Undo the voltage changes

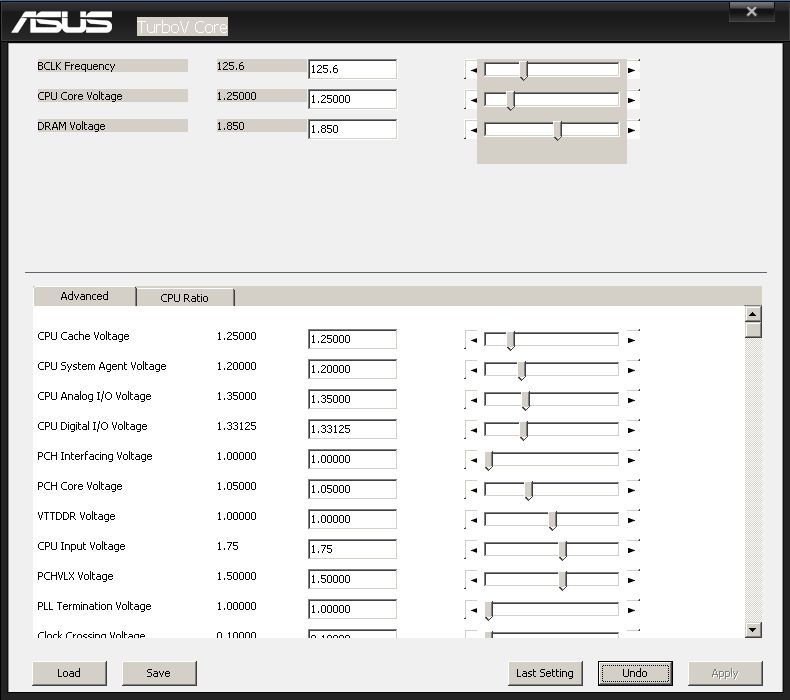point(635,673)
